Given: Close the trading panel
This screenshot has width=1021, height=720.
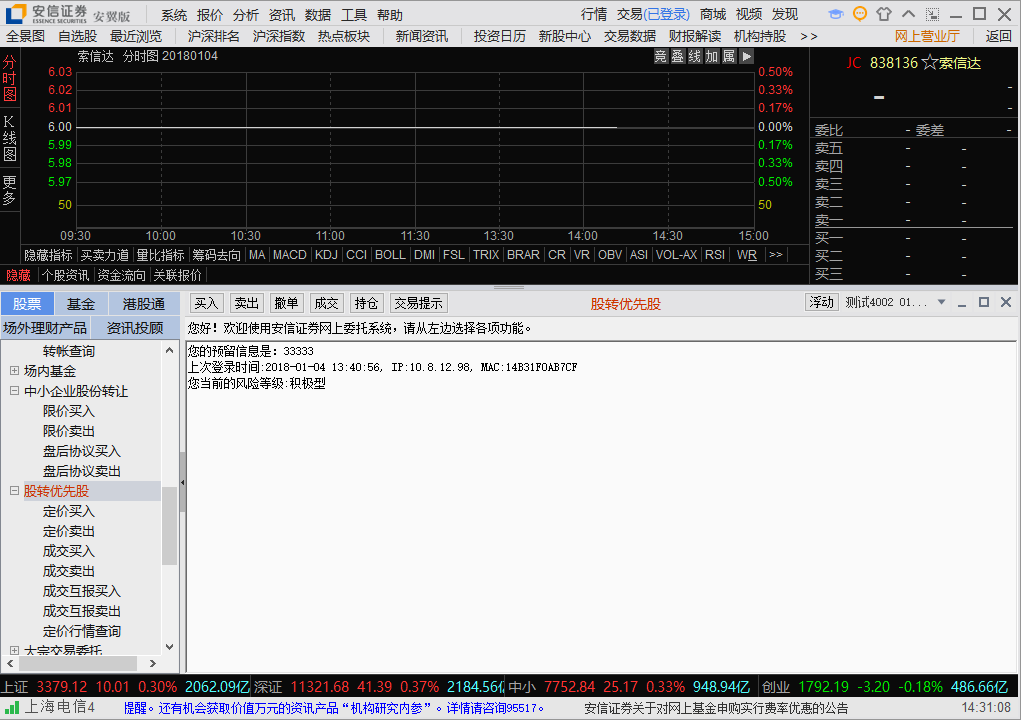Looking at the screenshot, I should point(1006,302).
